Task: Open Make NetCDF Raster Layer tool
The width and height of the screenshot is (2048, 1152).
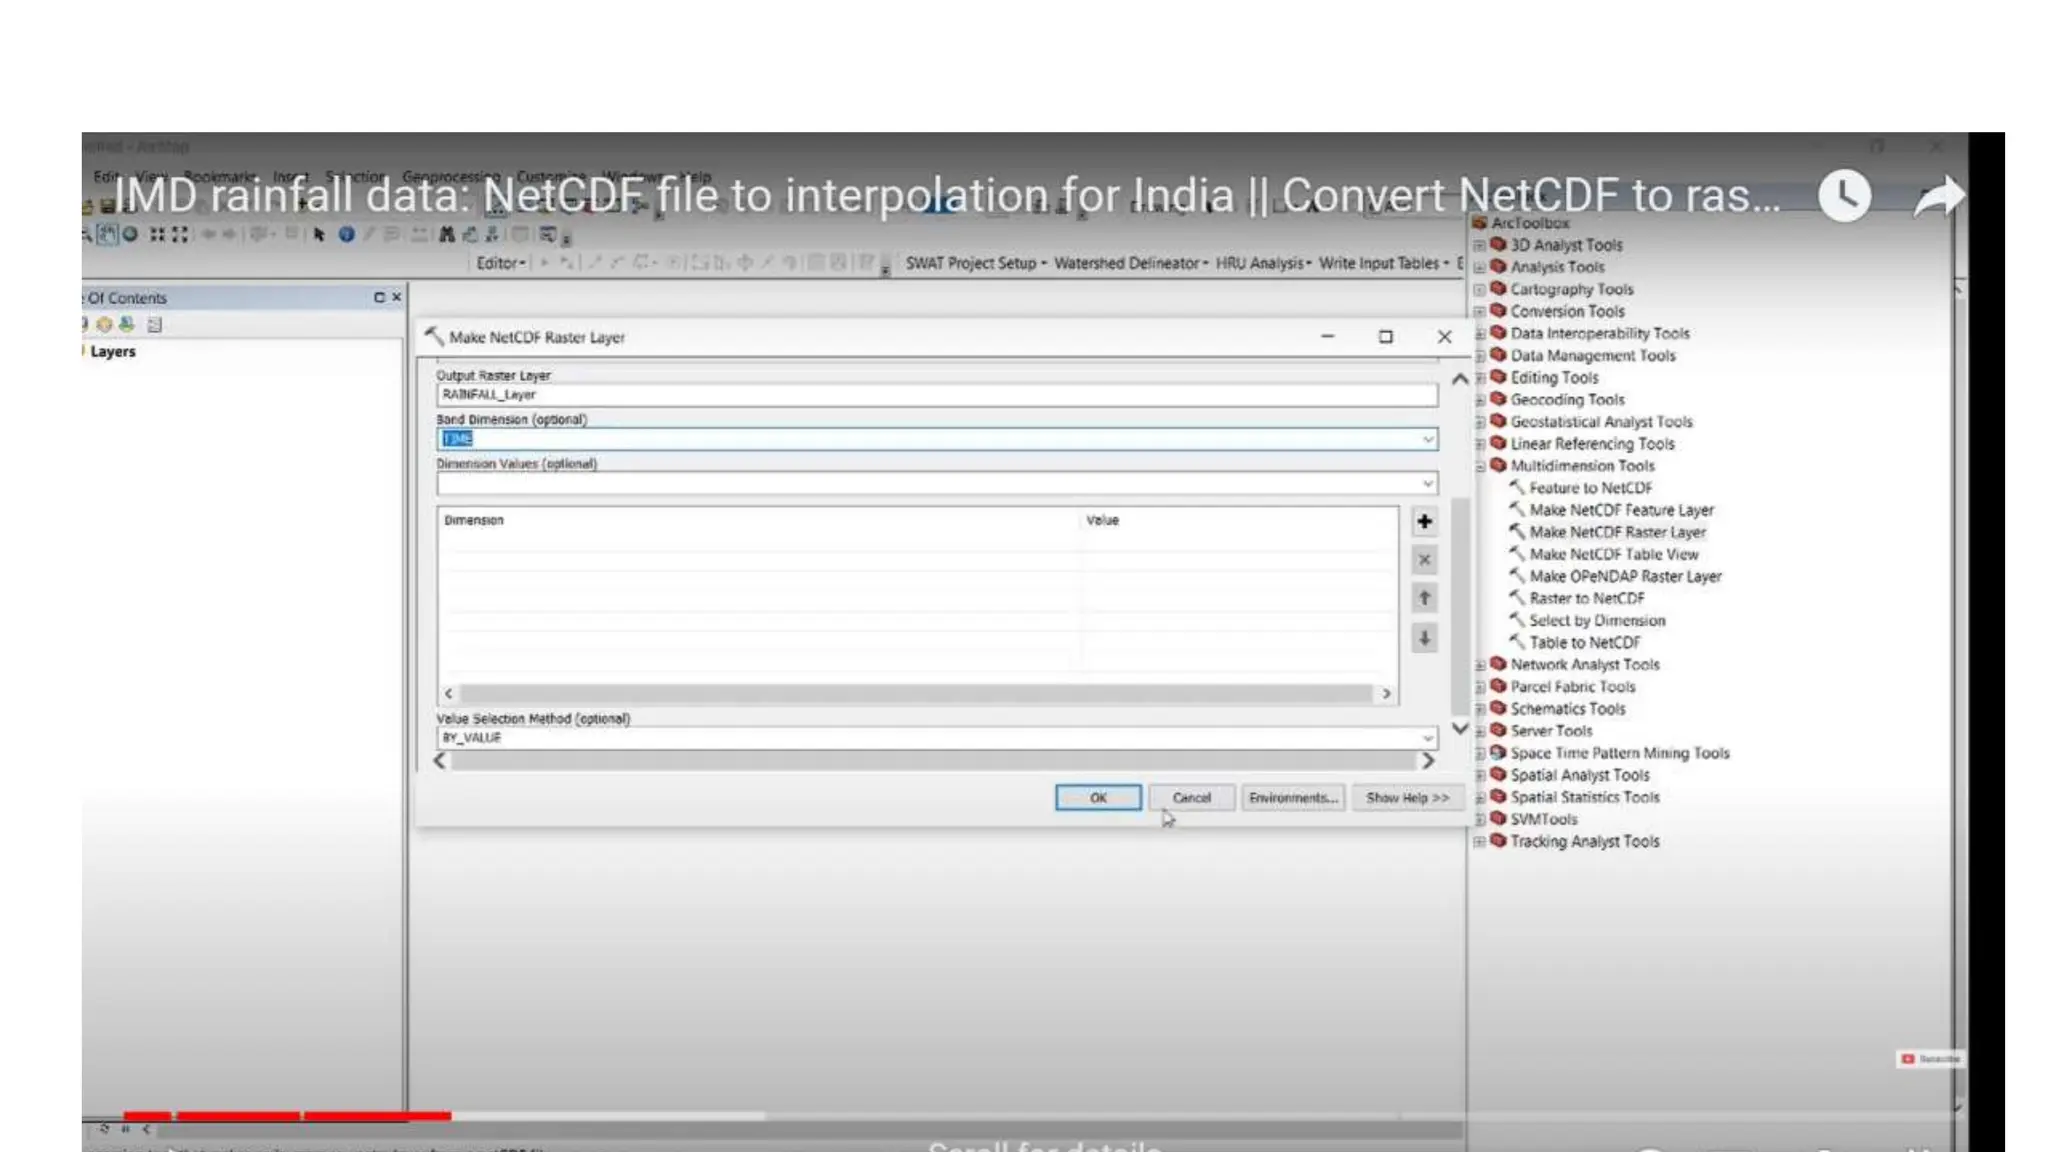Action: pyautogui.click(x=1616, y=532)
